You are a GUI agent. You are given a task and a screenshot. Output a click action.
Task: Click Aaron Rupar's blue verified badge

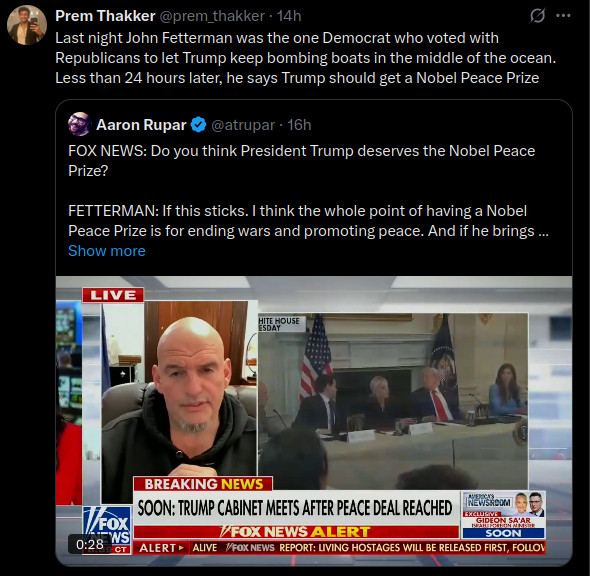(x=198, y=125)
